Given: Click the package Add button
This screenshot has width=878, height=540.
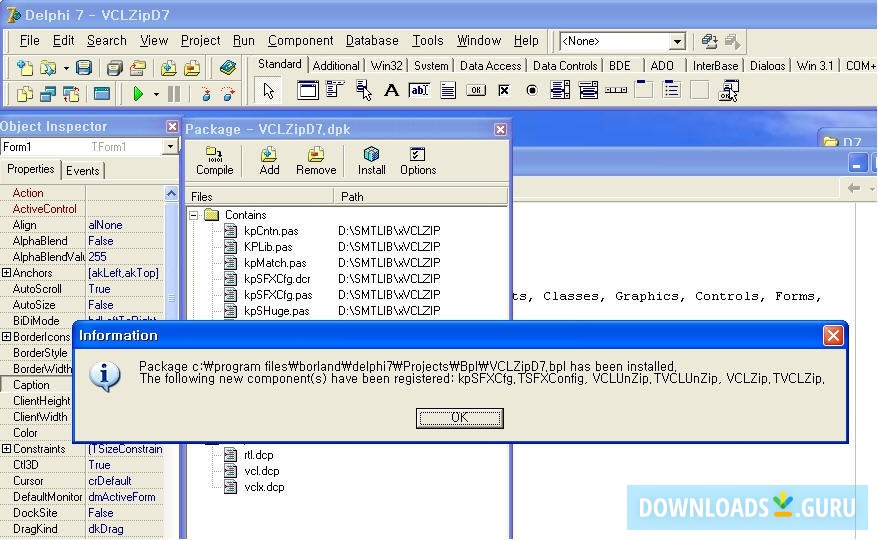Looking at the screenshot, I should [x=269, y=161].
